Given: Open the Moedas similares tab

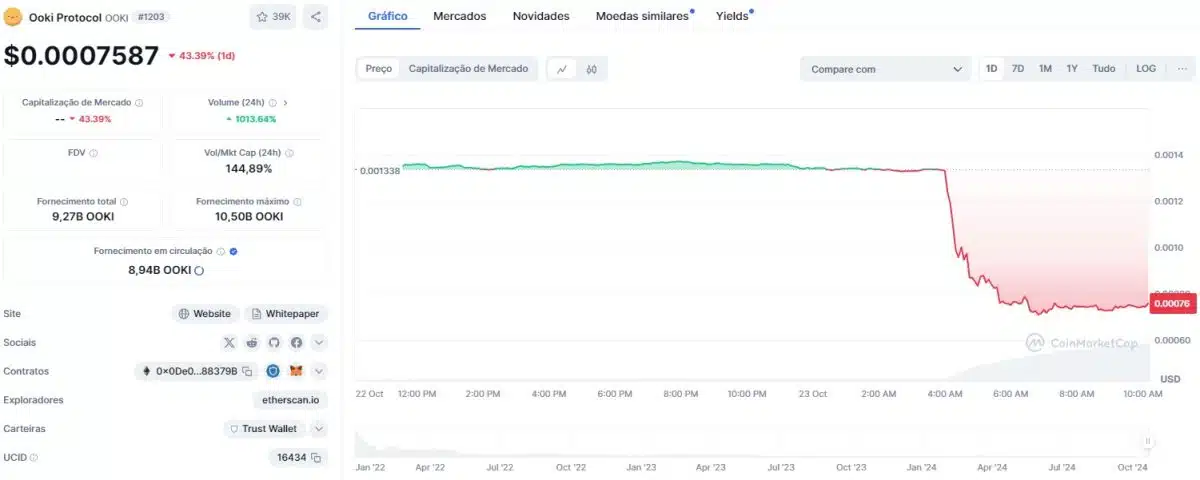Looking at the screenshot, I should (643, 16).
